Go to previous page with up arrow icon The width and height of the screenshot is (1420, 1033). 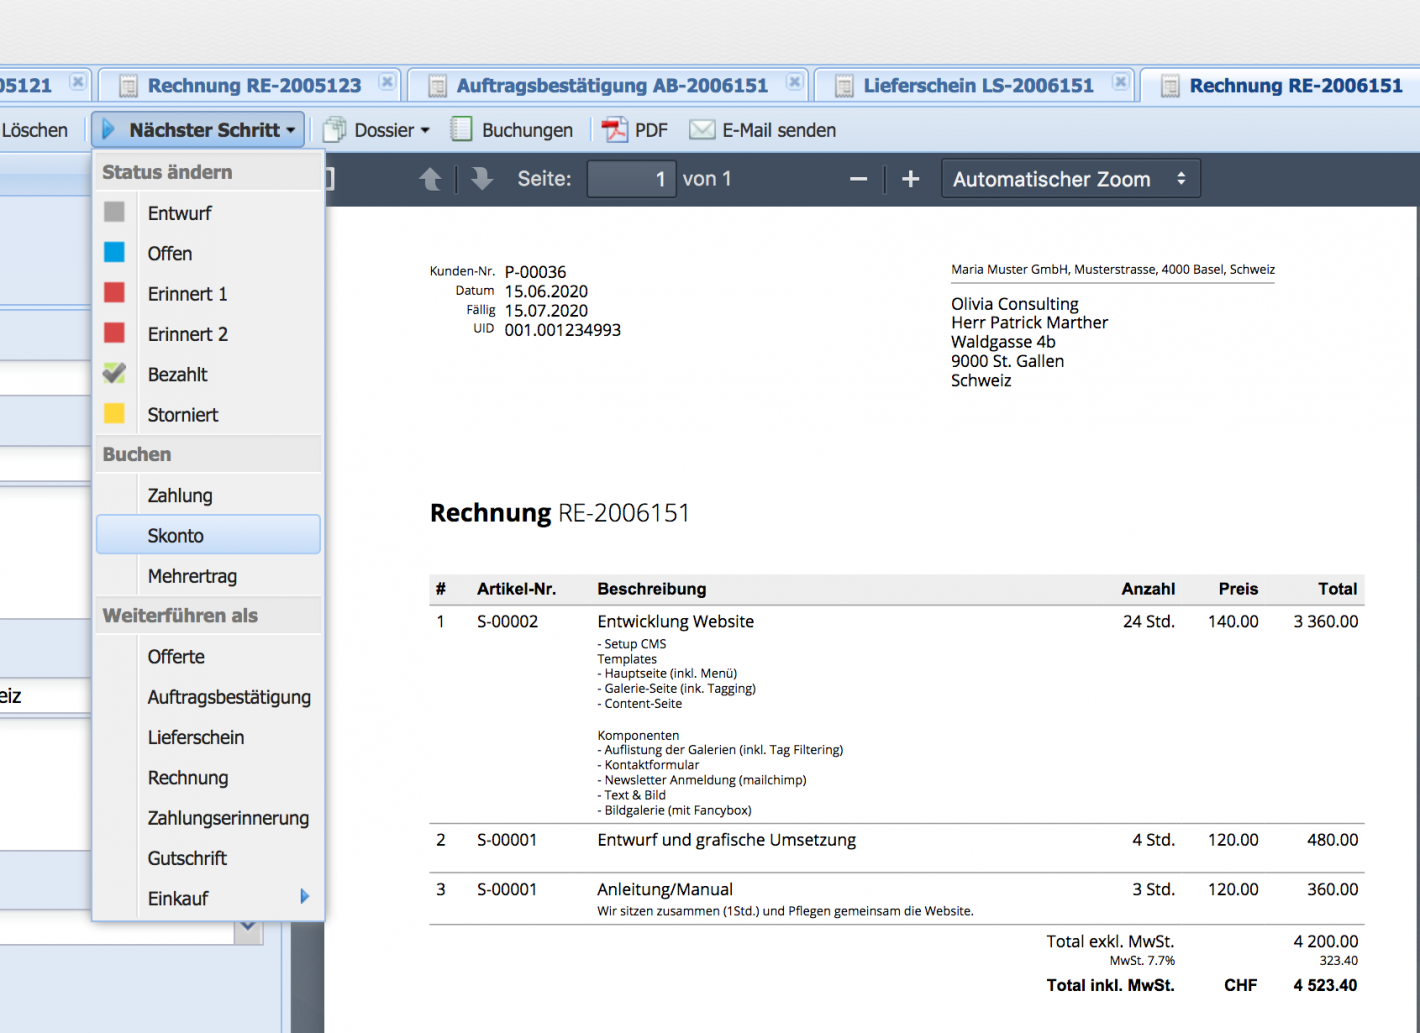[x=430, y=178]
